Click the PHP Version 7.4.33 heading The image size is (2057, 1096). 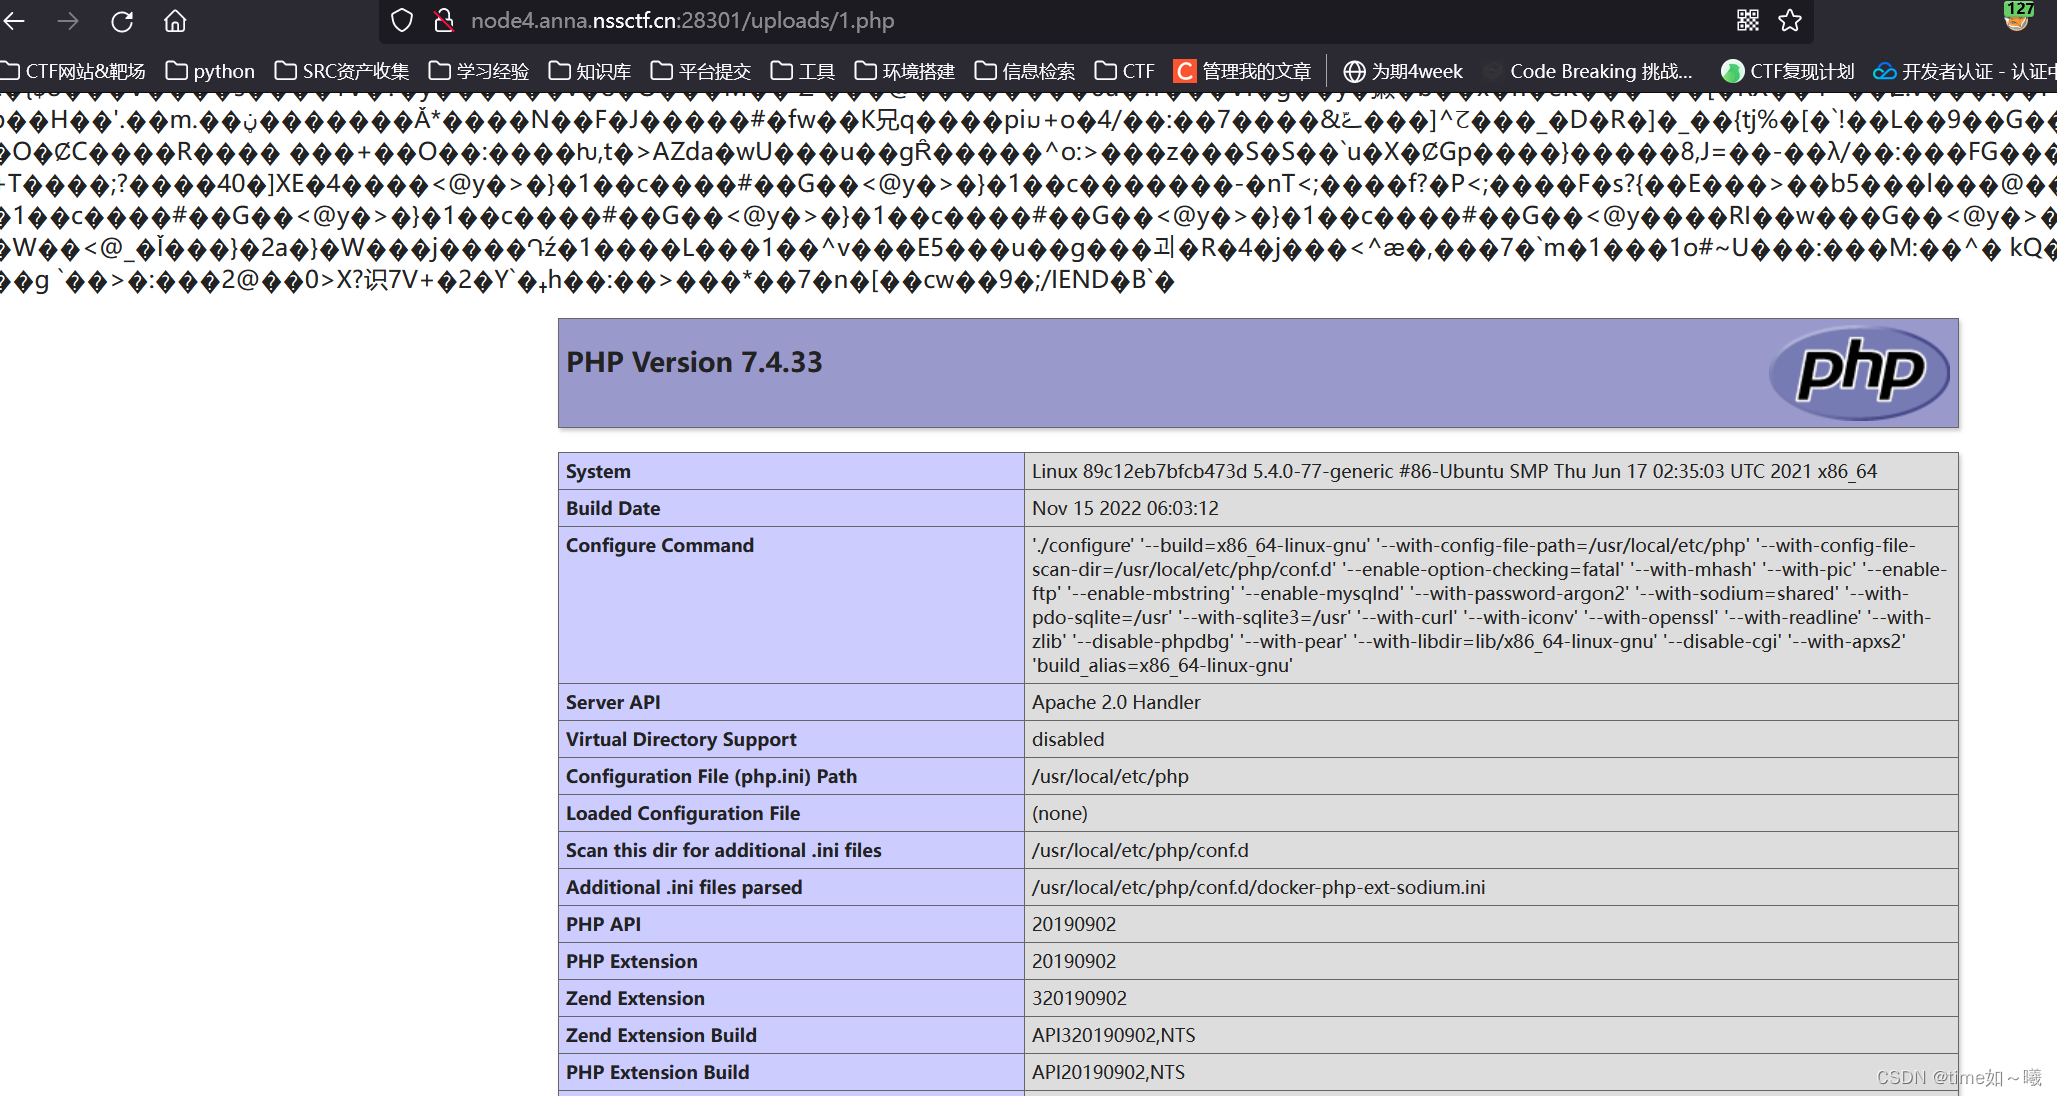click(x=694, y=362)
